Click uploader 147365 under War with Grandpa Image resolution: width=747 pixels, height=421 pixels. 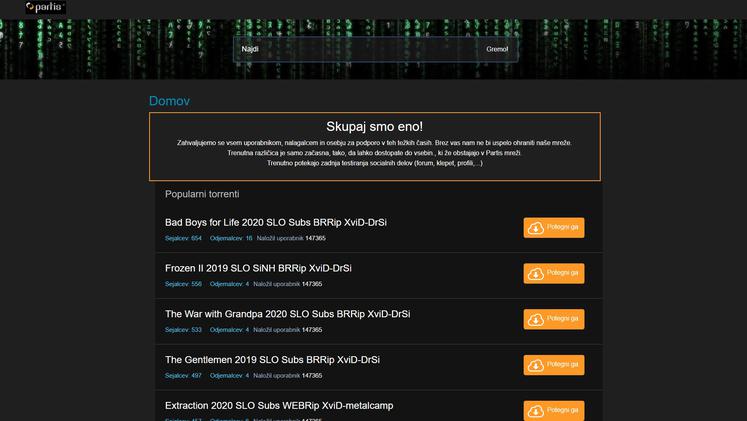[x=312, y=330]
